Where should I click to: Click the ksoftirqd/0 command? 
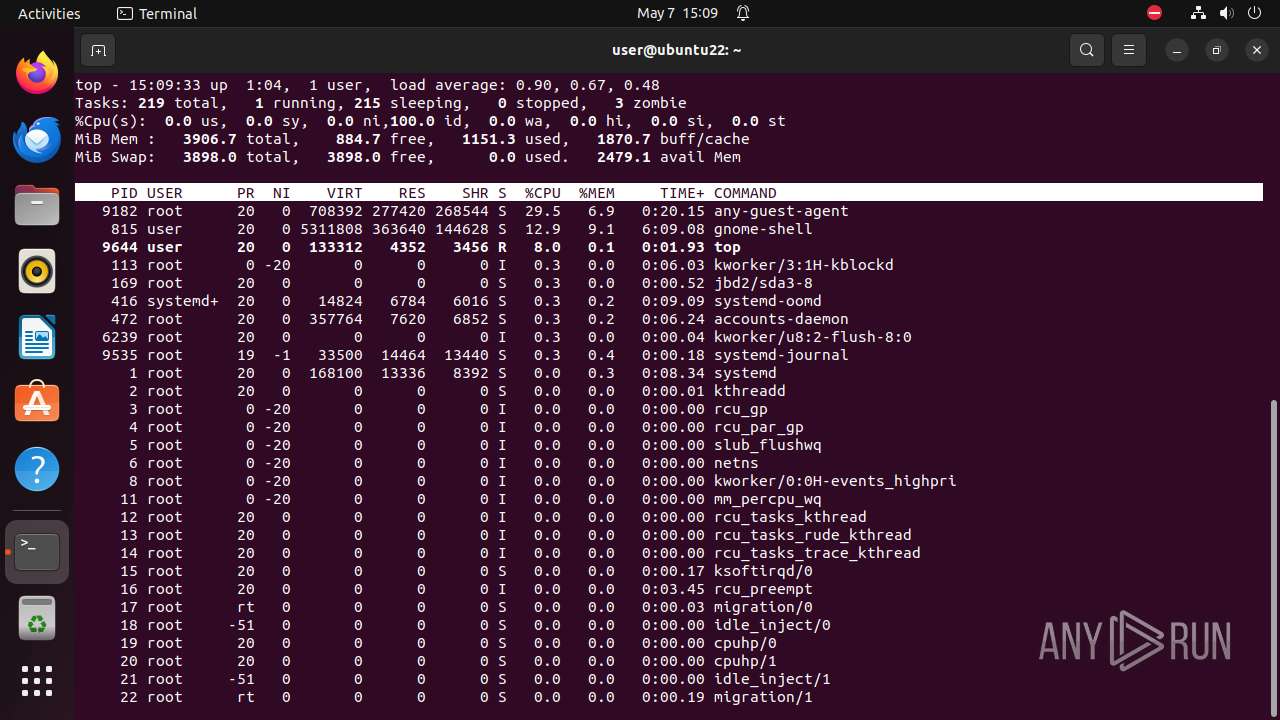click(763, 571)
